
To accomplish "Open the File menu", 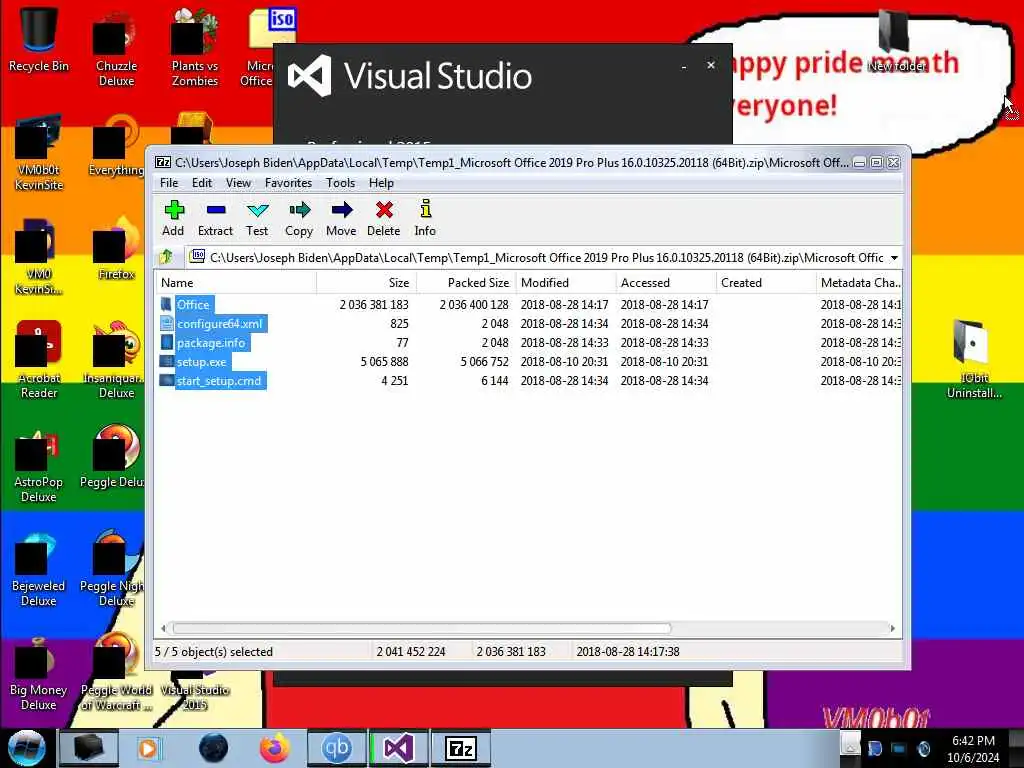I will [169, 183].
